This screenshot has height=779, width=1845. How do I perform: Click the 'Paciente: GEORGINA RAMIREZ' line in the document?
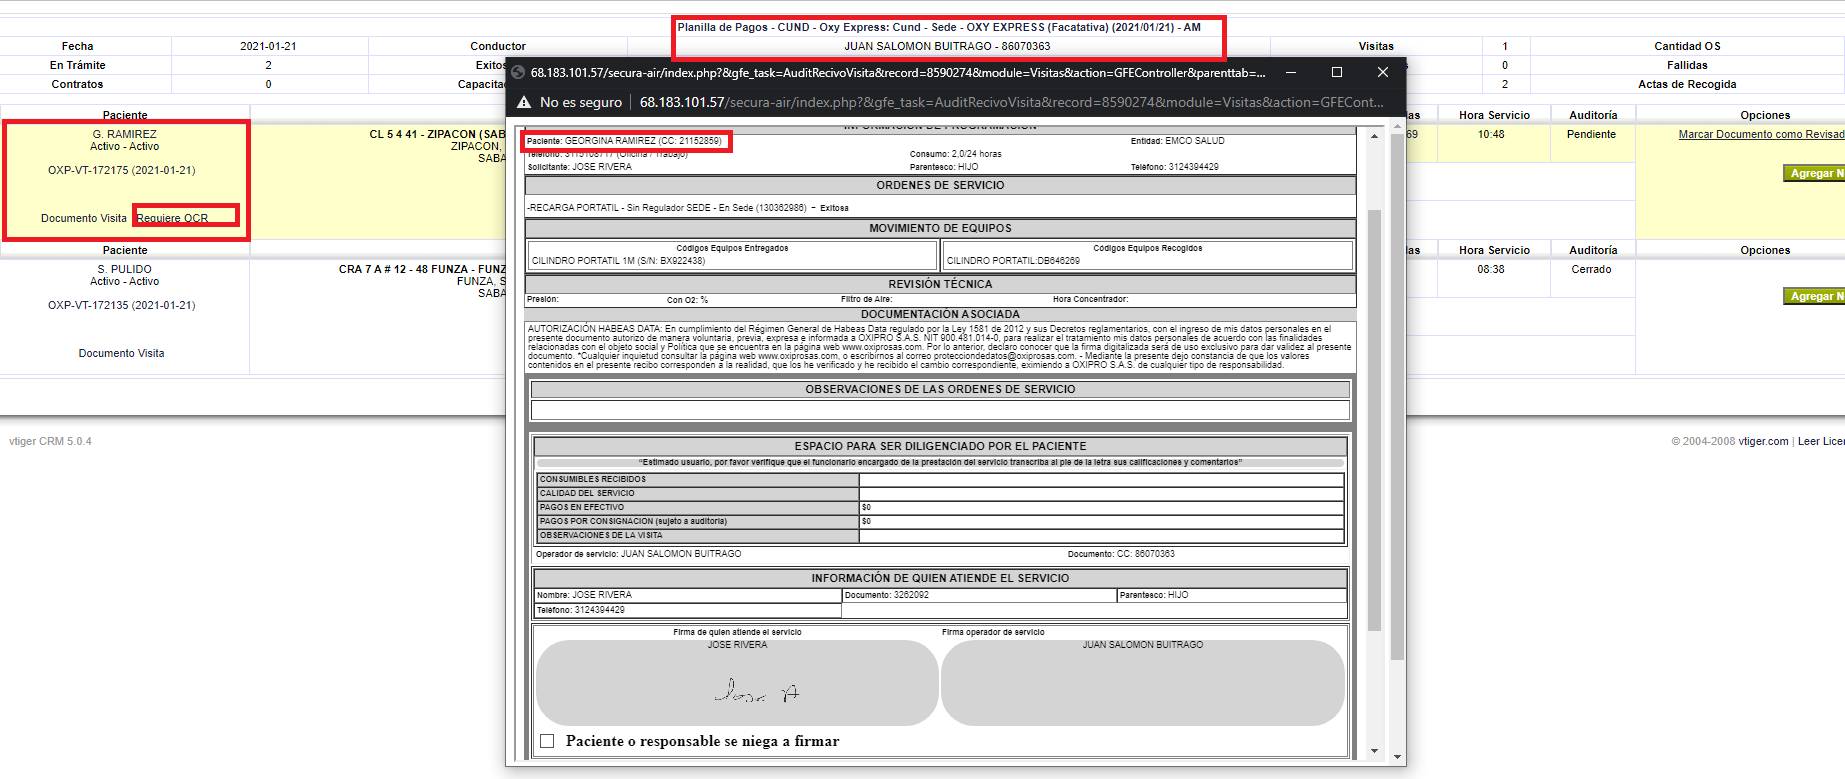point(624,141)
